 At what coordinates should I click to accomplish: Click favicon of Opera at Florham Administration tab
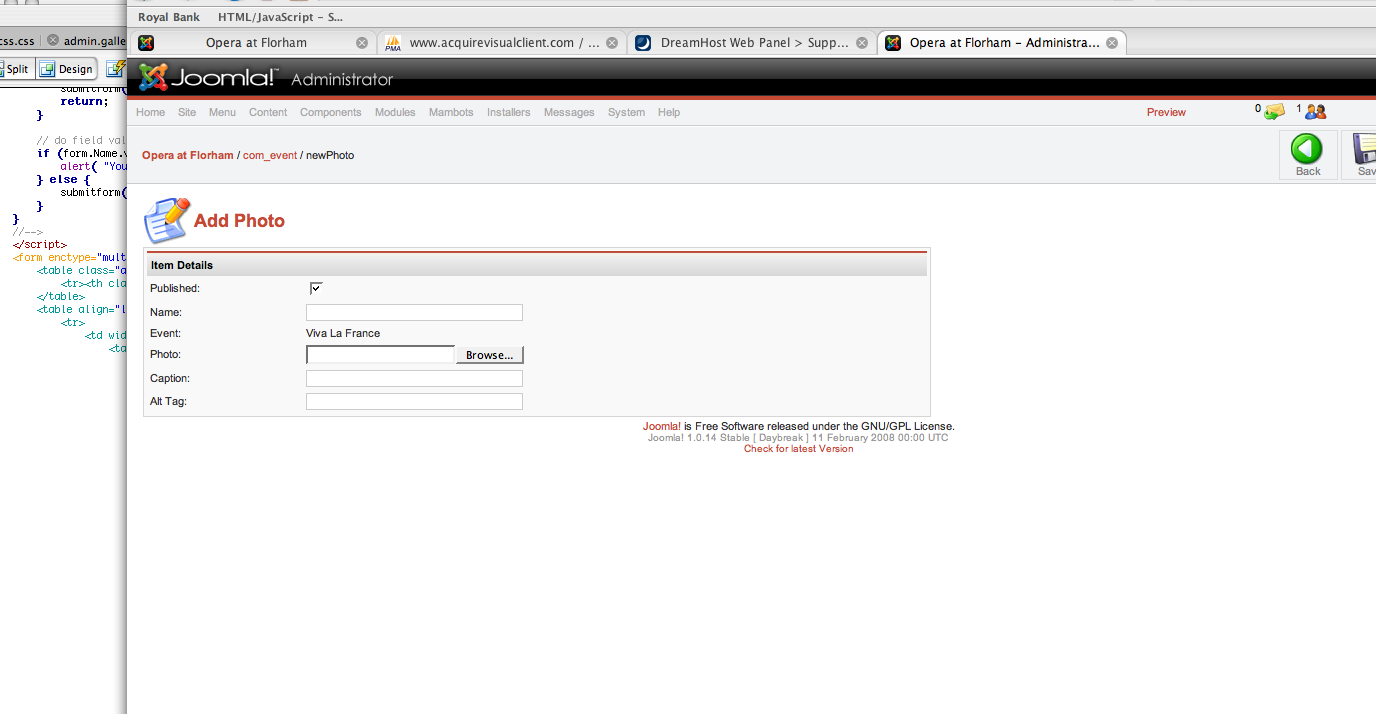[893, 43]
